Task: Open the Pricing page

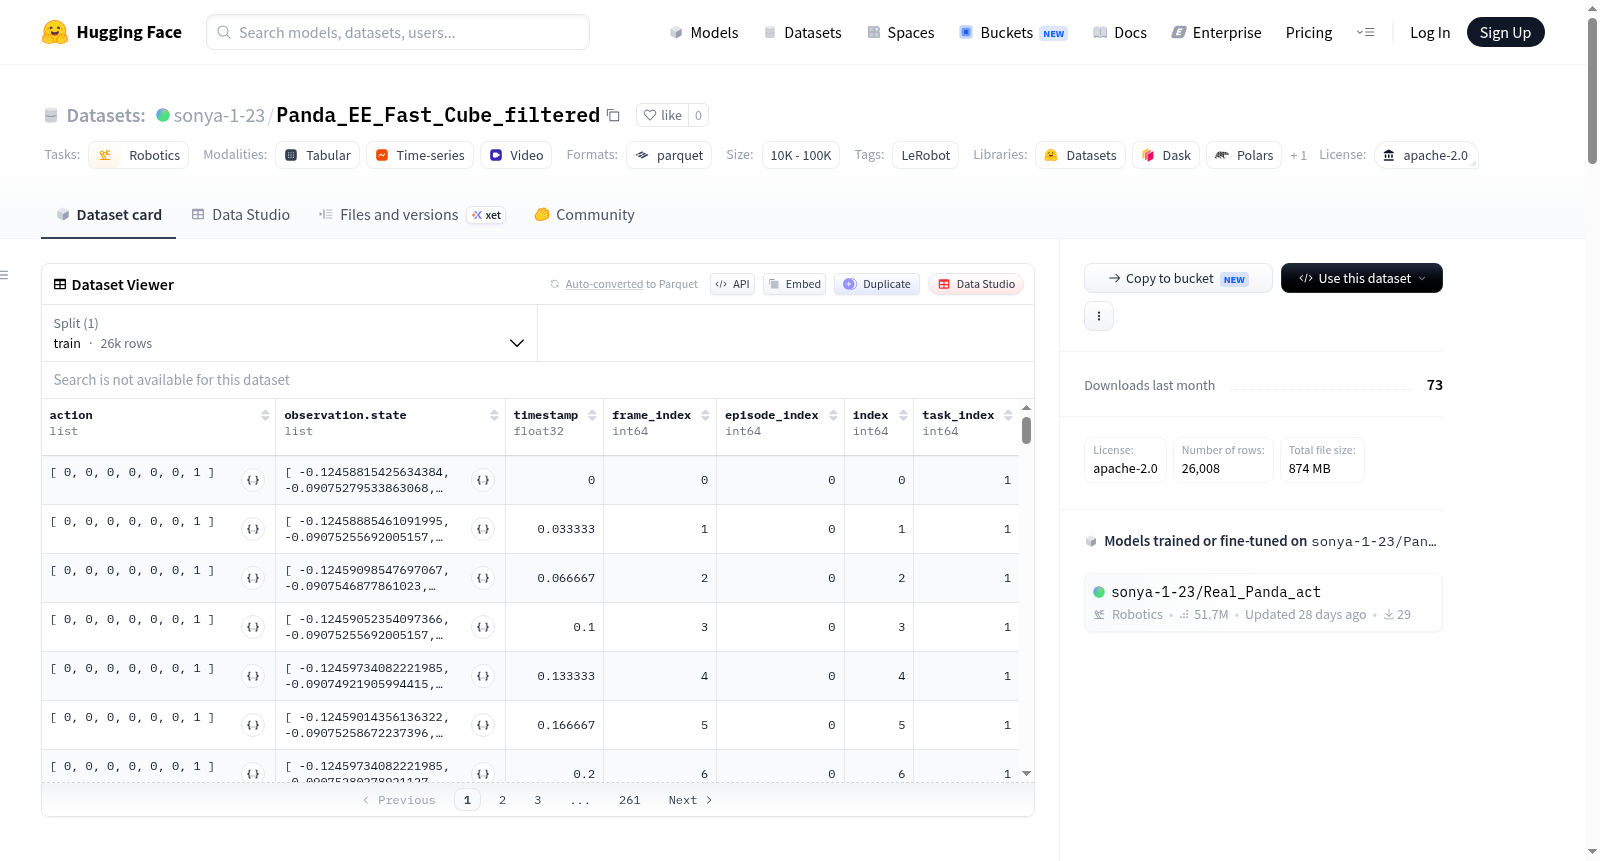Action: pos(1309,33)
